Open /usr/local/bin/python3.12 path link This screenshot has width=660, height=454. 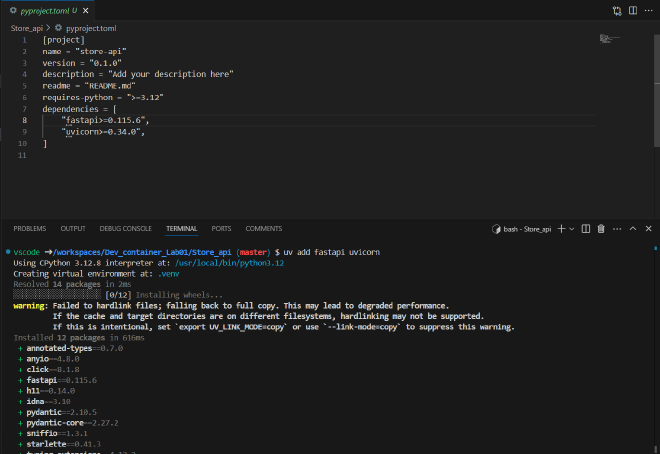(x=229, y=263)
